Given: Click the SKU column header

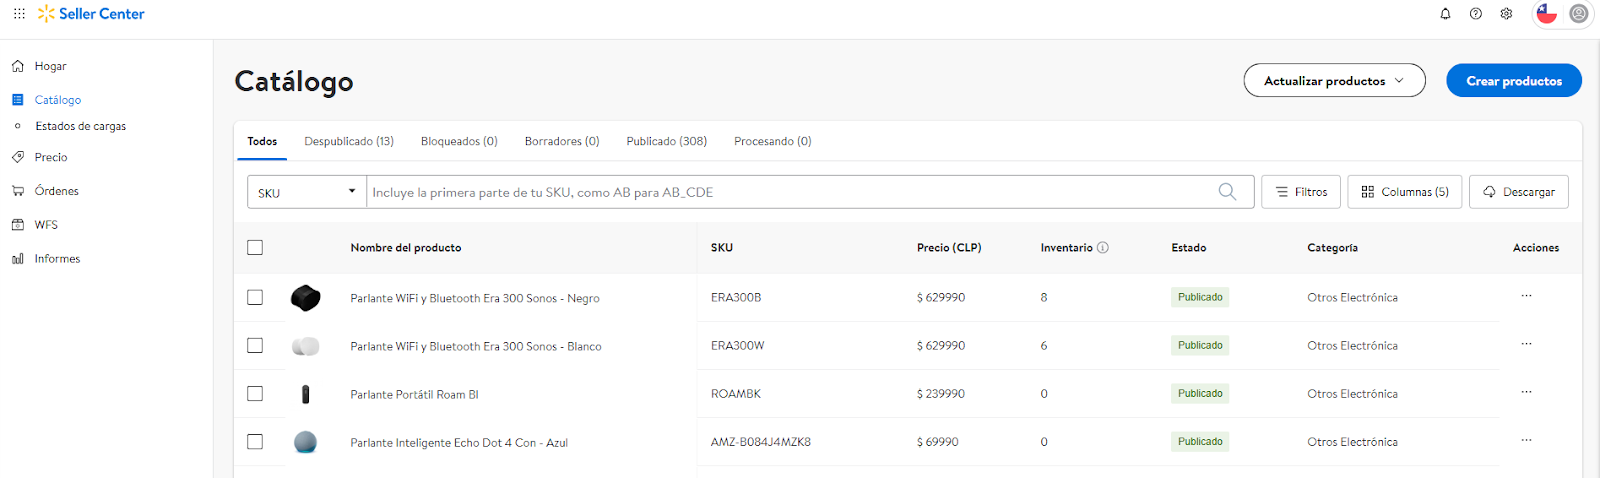Looking at the screenshot, I should pos(722,248).
